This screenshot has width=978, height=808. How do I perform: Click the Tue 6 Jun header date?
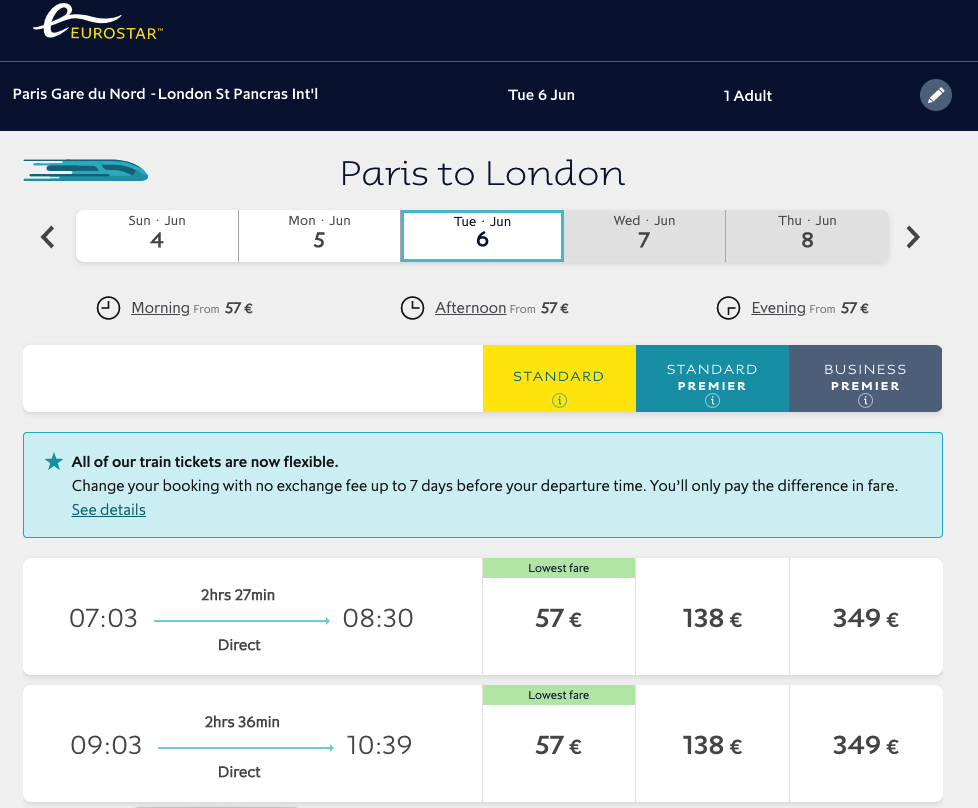[541, 95]
